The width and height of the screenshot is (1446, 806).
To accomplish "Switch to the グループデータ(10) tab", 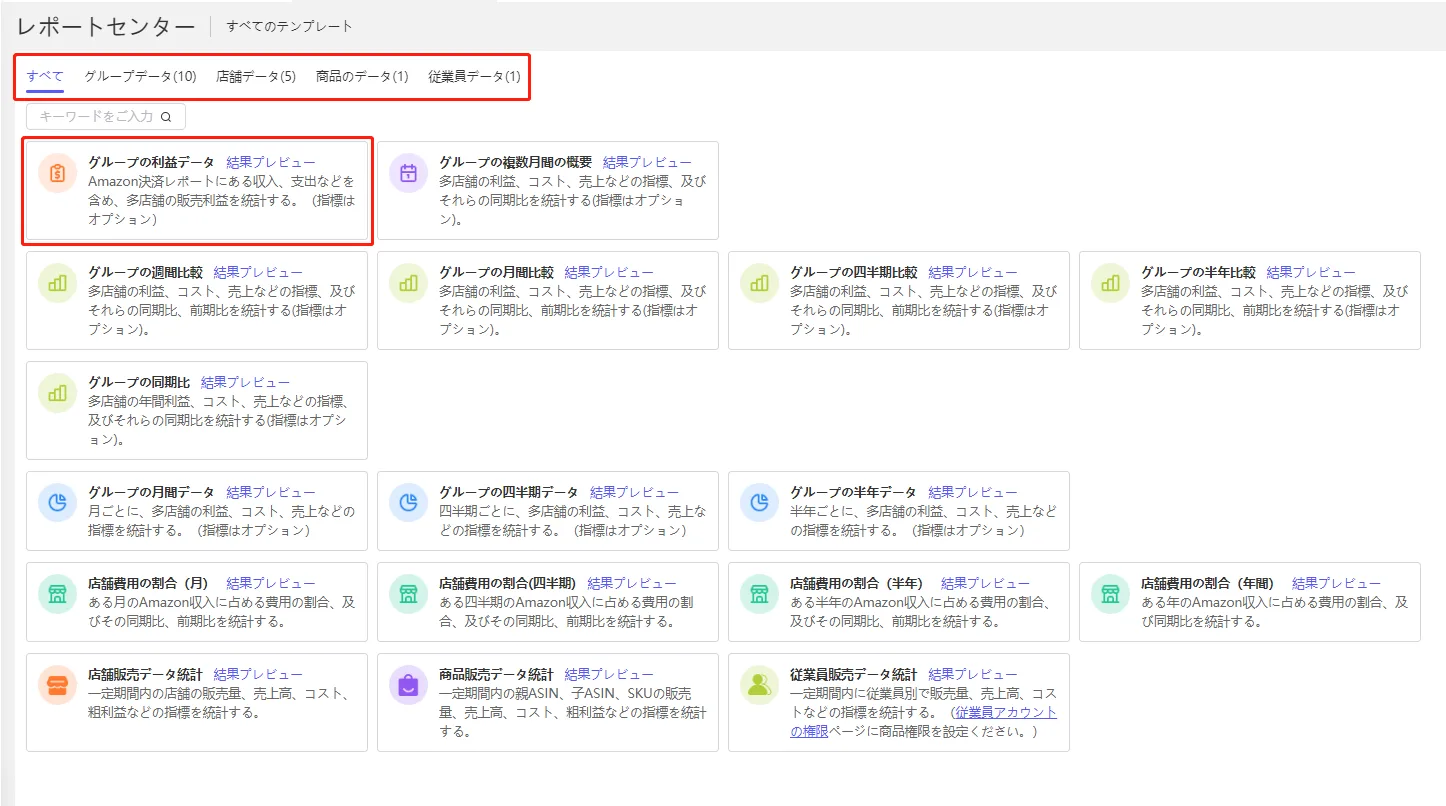I will coord(140,77).
